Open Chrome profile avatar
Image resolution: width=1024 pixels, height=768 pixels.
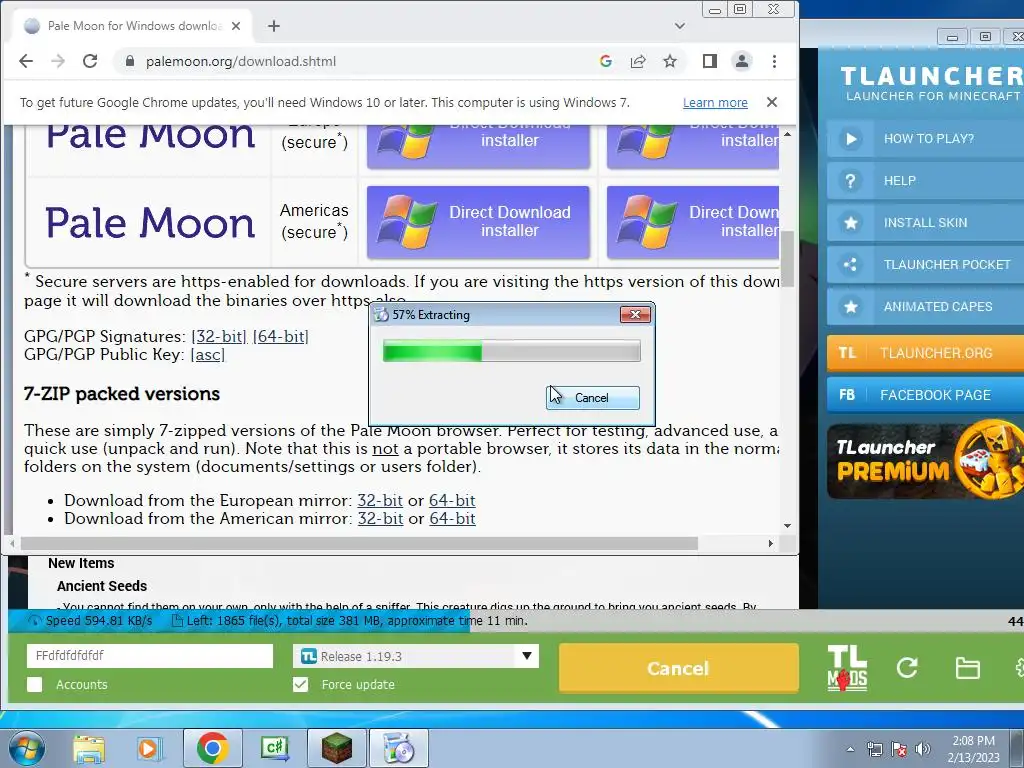tap(742, 61)
